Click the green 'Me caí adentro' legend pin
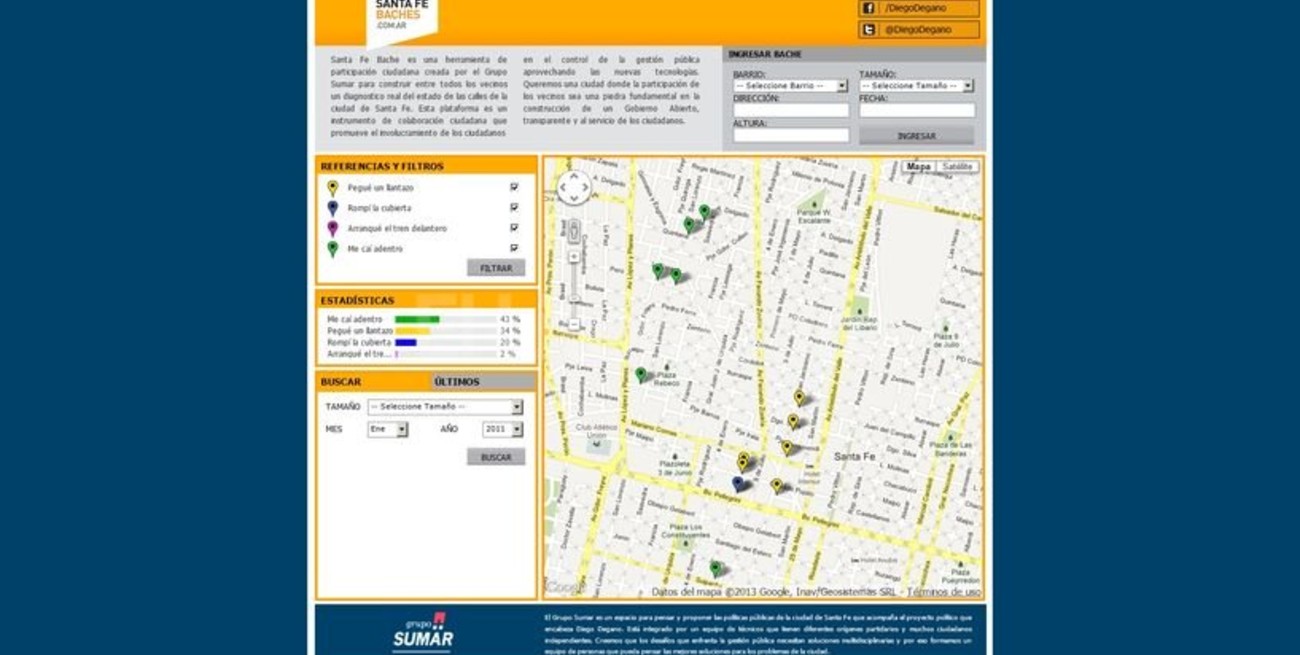Image resolution: width=1300 pixels, height=655 pixels. tap(333, 248)
